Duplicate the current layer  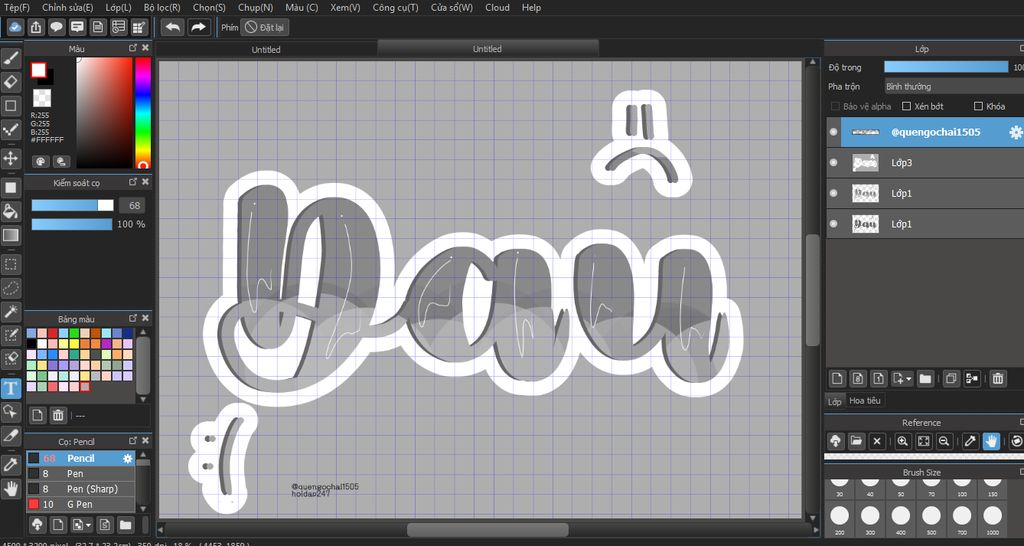click(952, 378)
